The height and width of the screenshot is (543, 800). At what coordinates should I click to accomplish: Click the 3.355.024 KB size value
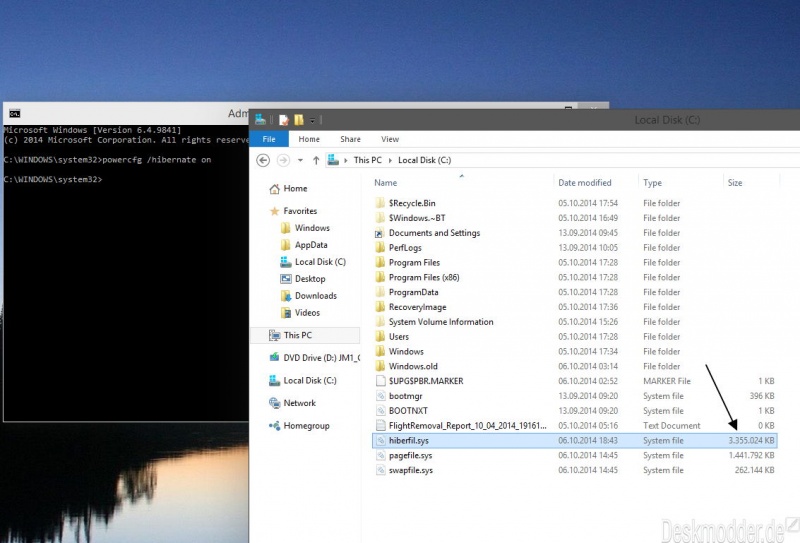751,440
